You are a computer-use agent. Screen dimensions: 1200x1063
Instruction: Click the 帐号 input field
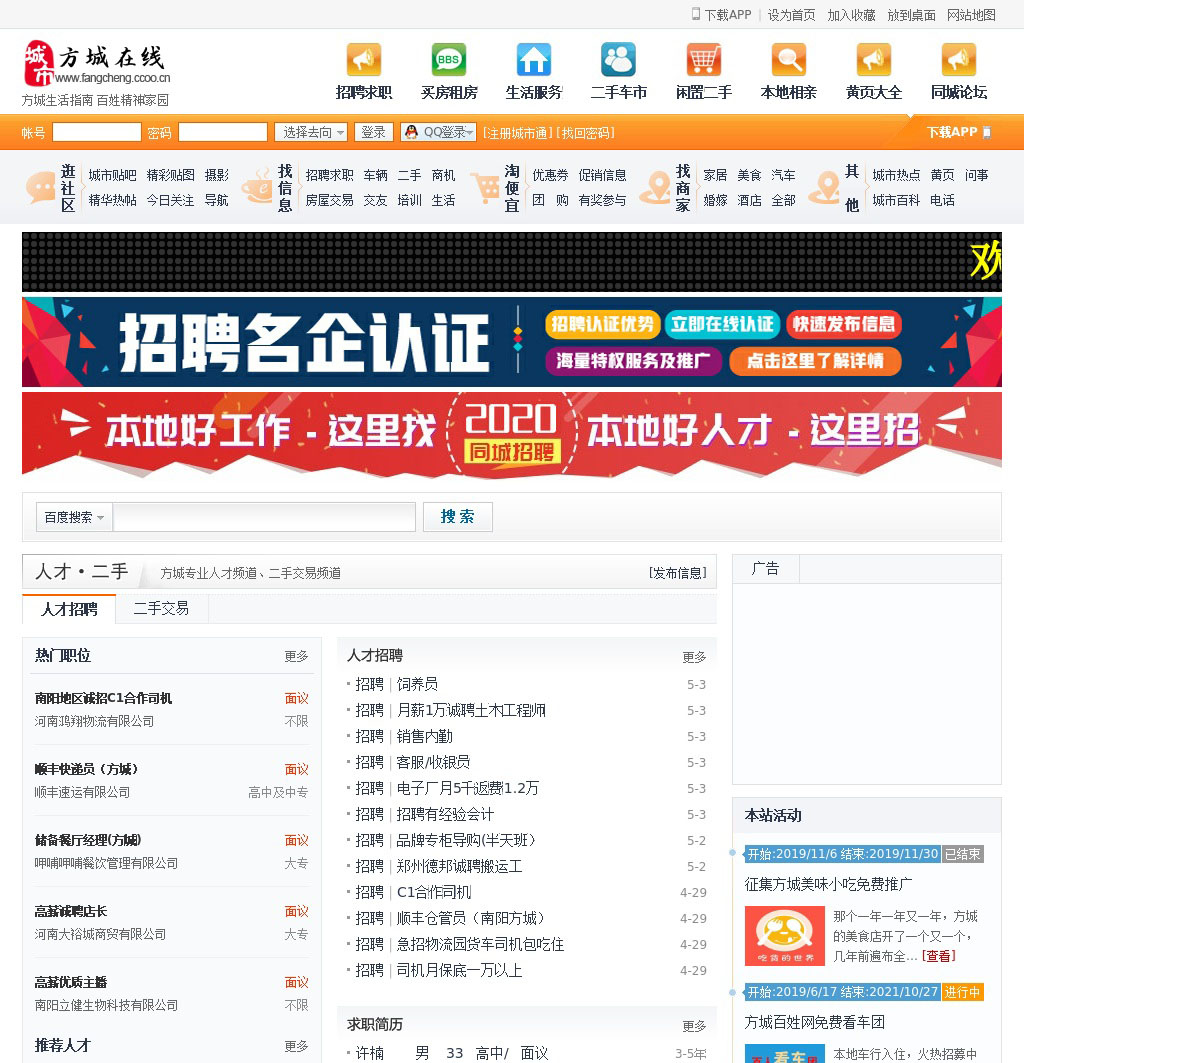(x=97, y=132)
